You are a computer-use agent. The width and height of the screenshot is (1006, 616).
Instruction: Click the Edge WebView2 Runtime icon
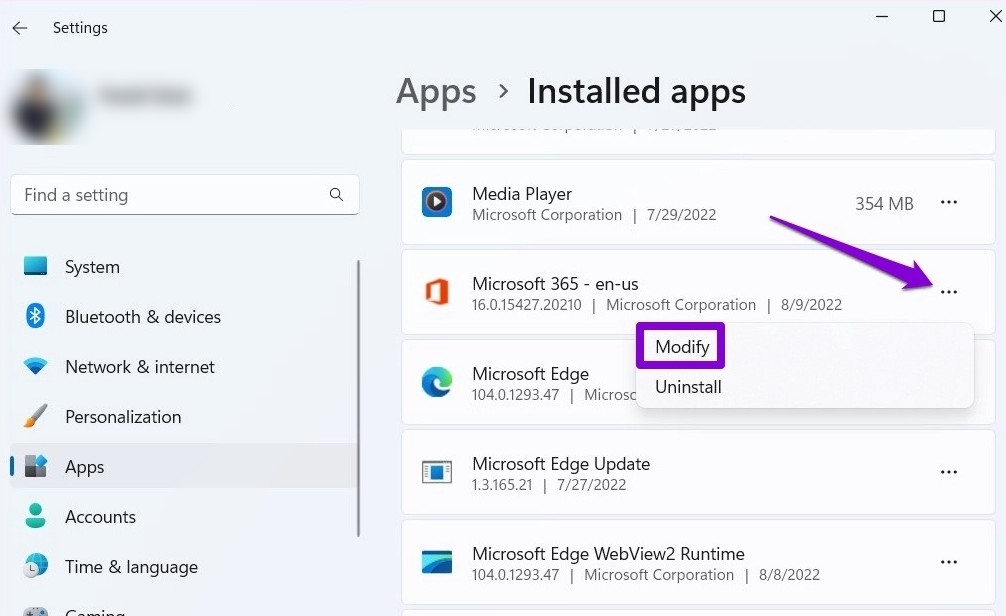pyautogui.click(x=437, y=562)
